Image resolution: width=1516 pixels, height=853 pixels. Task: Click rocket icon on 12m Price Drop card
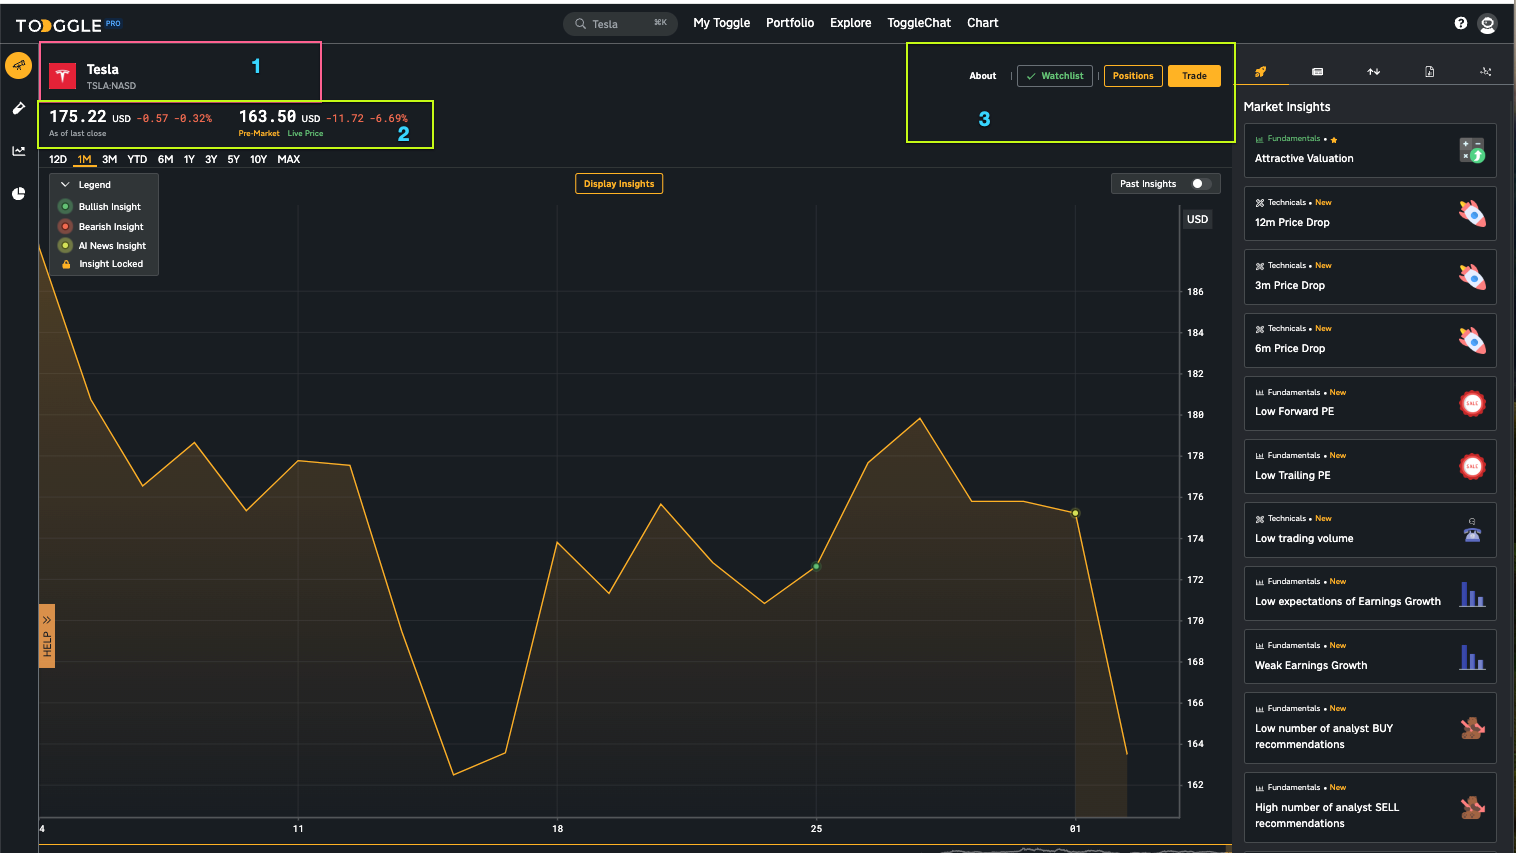click(1472, 213)
